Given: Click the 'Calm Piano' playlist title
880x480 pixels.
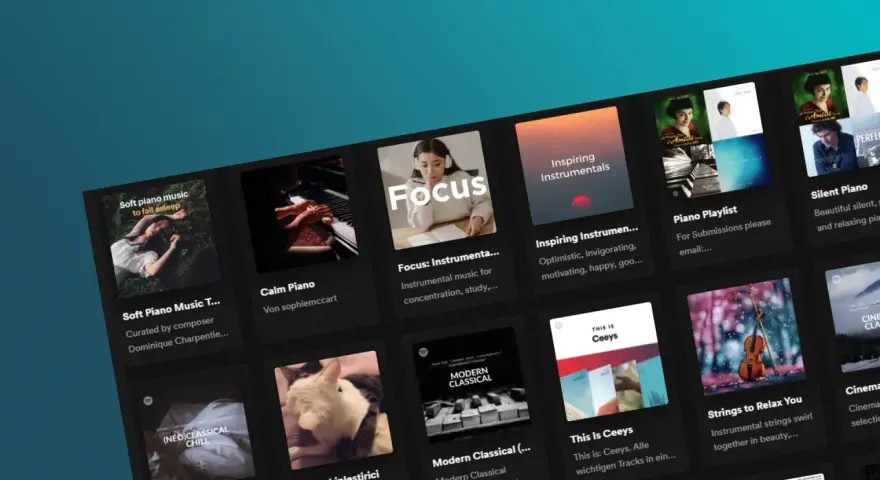Looking at the screenshot, I should pyautogui.click(x=287, y=288).
